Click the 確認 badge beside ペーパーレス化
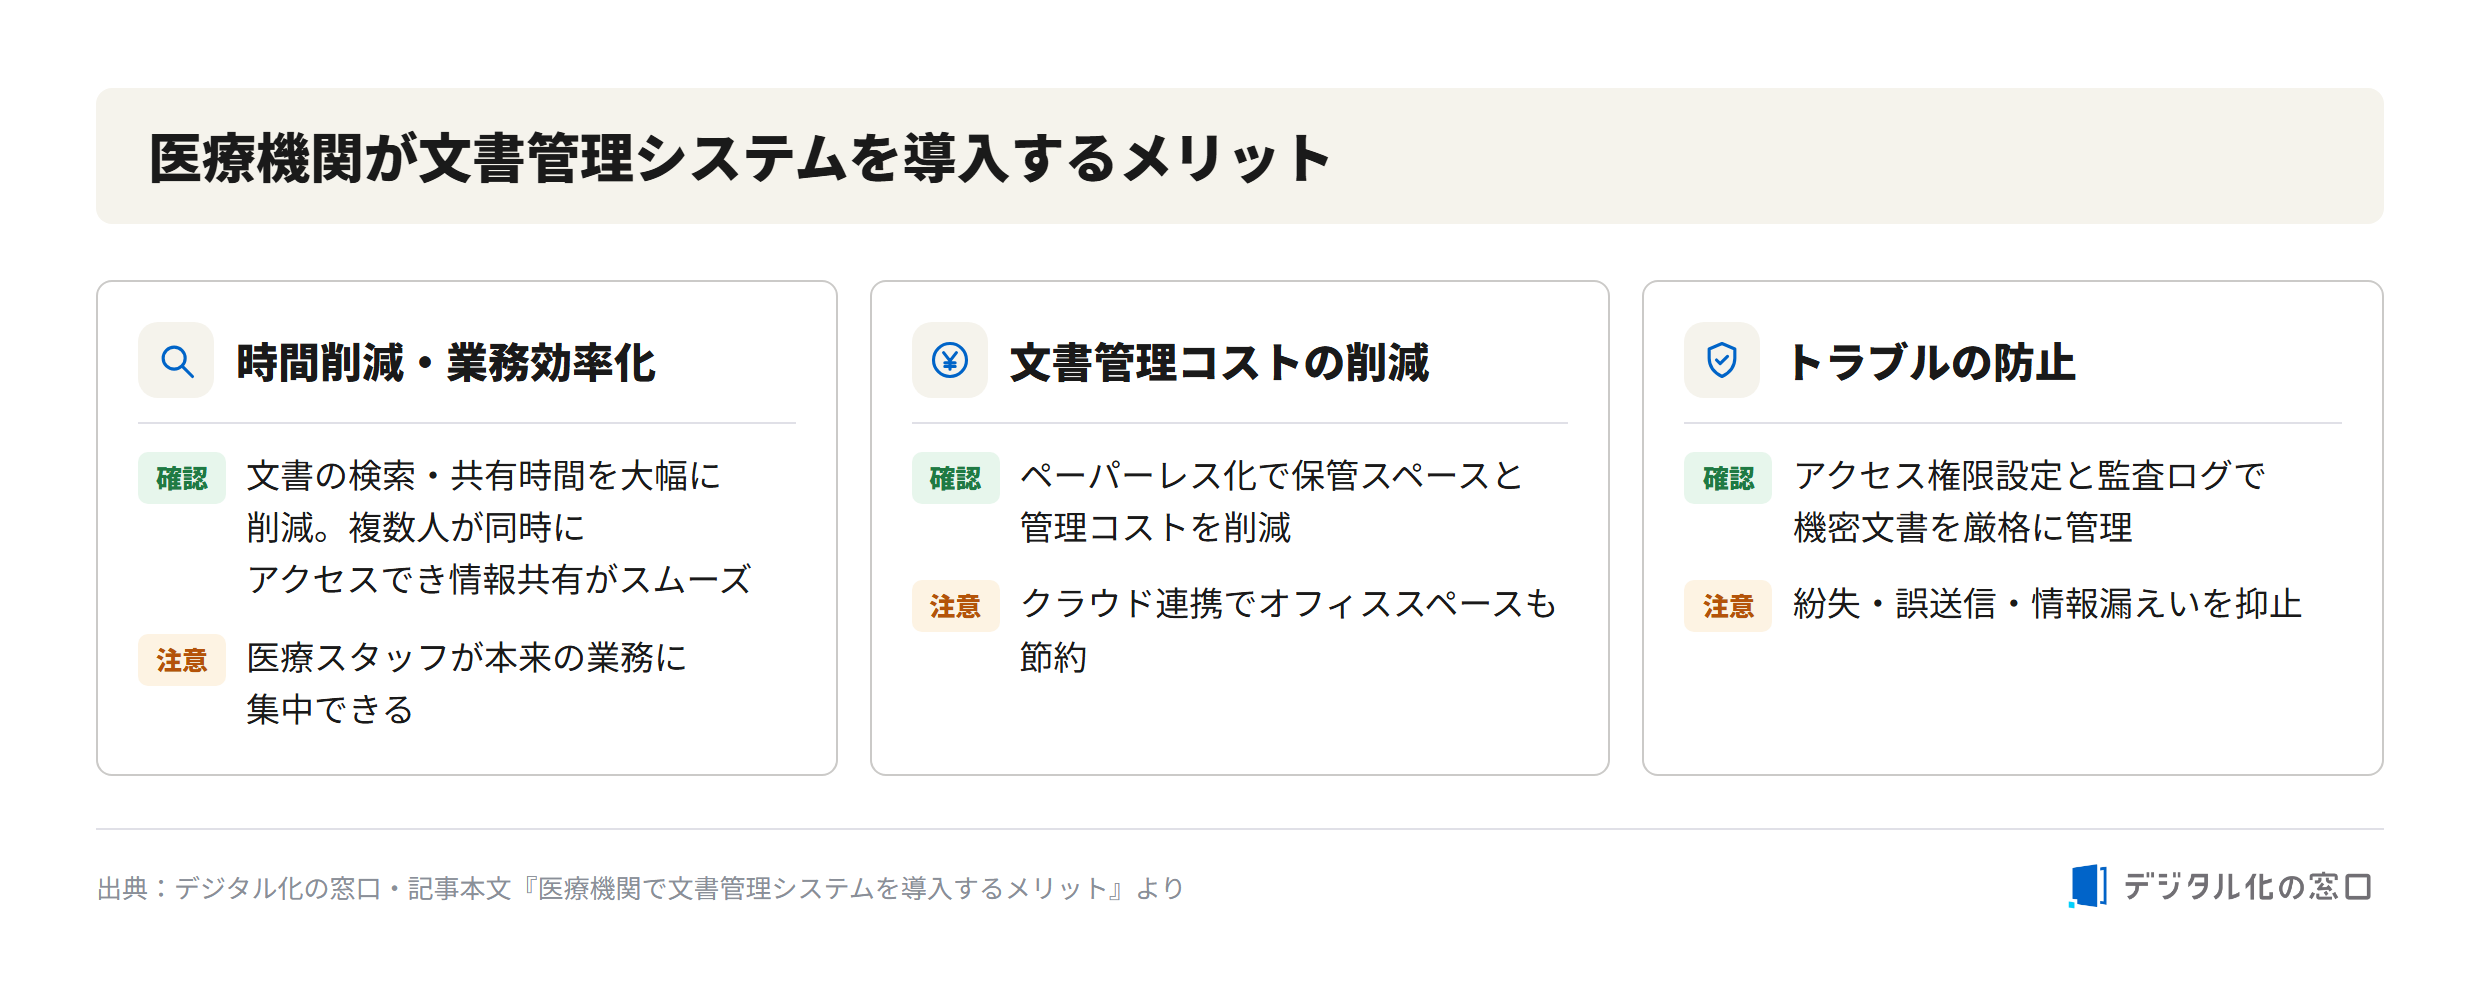Viewport: 2480px width, 1004px height. [955, 478]
